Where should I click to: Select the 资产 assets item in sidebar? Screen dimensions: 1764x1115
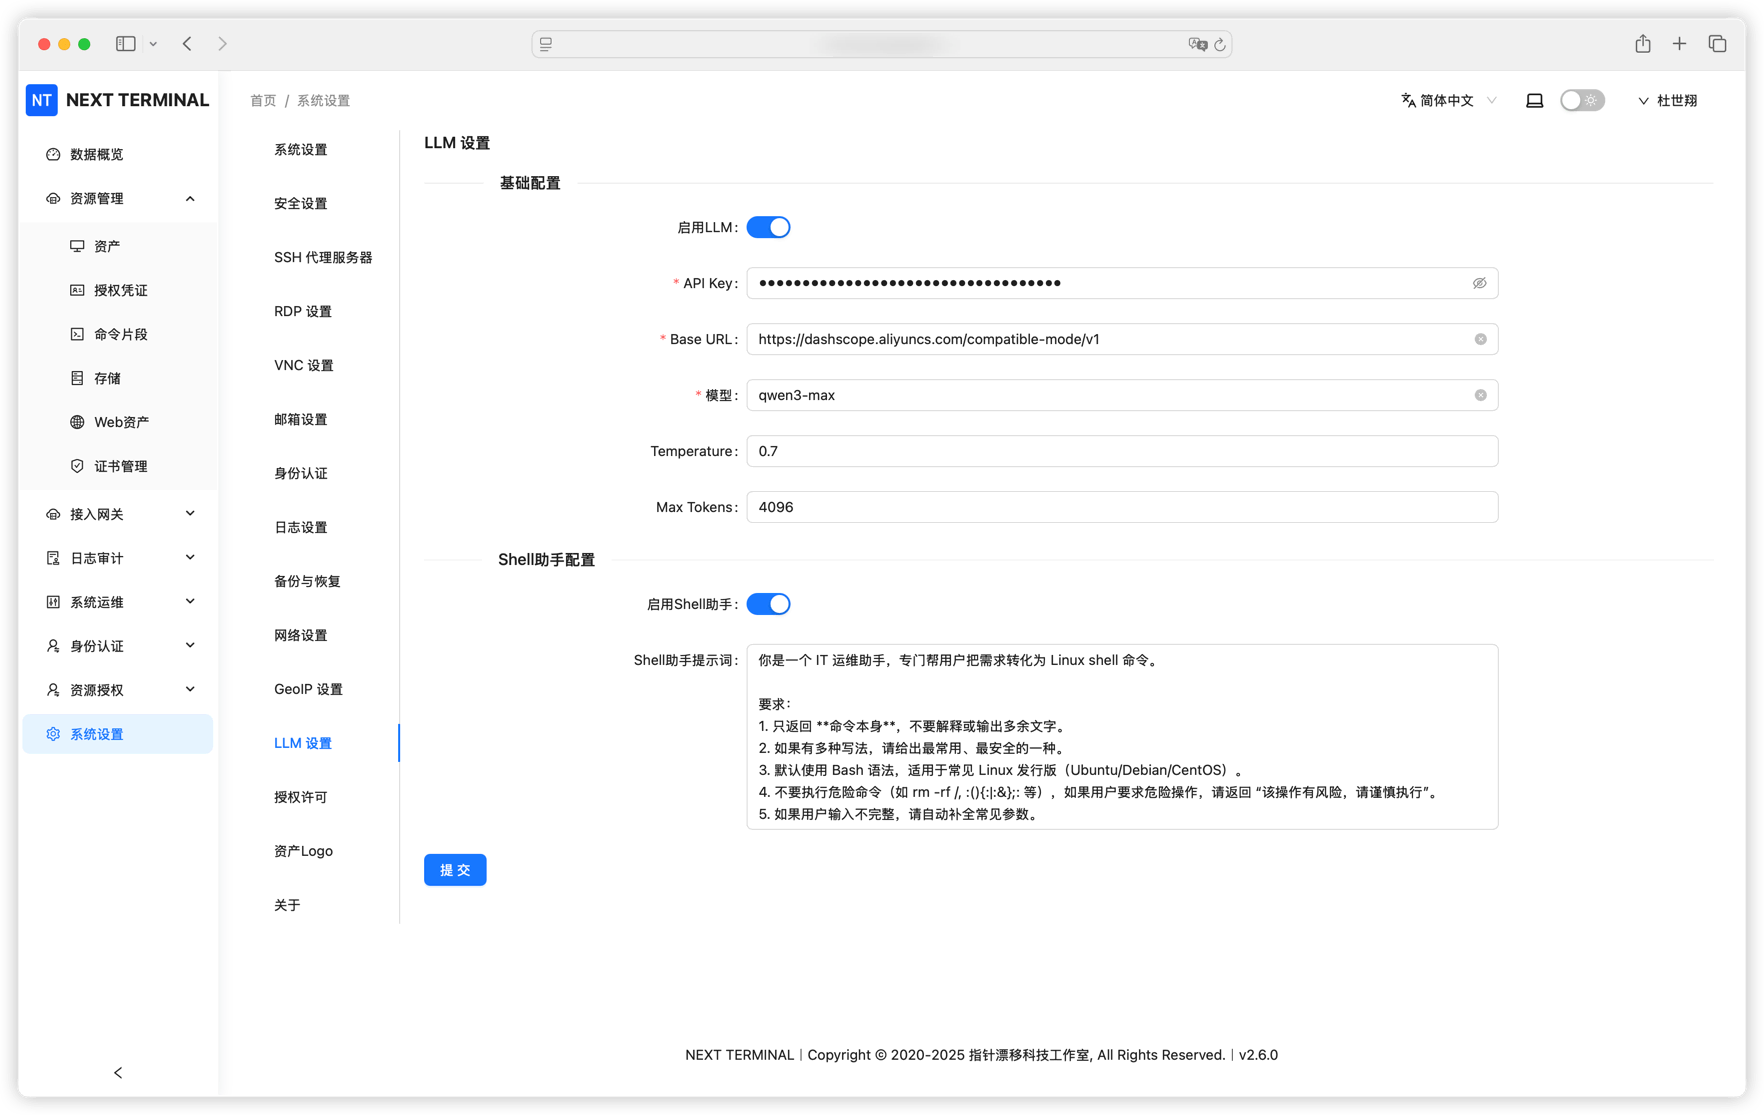(x=107, y=245)
